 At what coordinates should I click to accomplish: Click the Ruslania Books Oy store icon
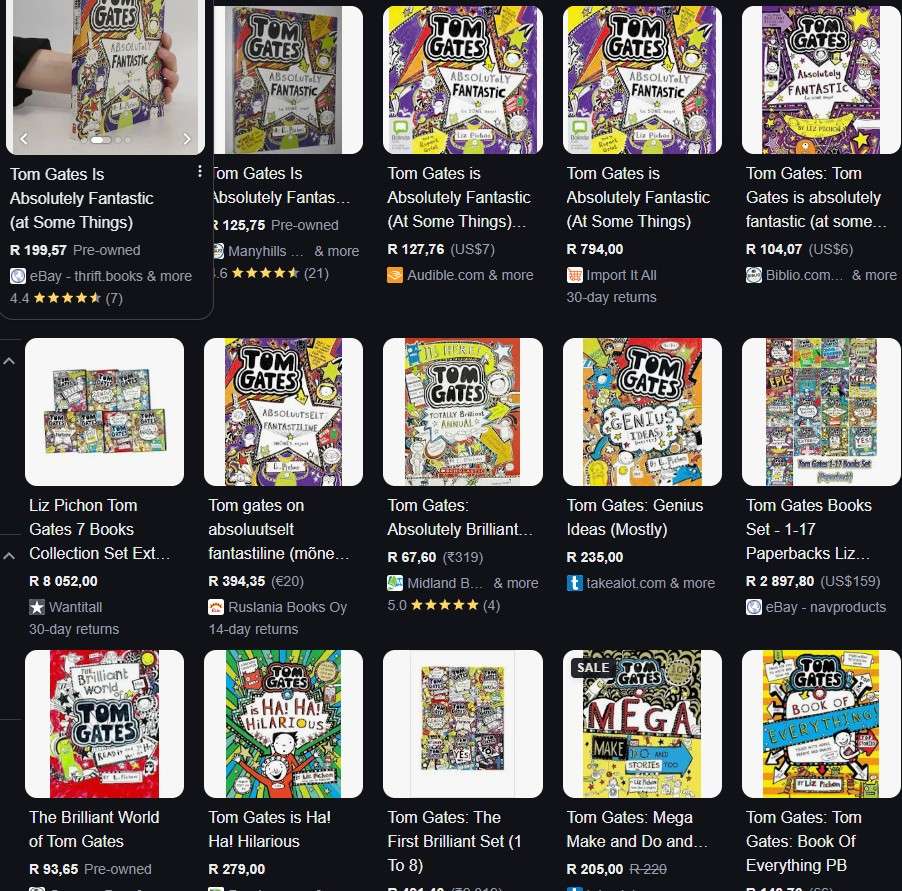[x=216, y=607]
